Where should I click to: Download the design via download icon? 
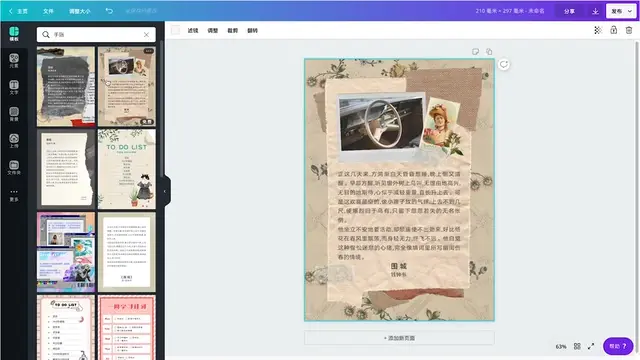(595, 11)
